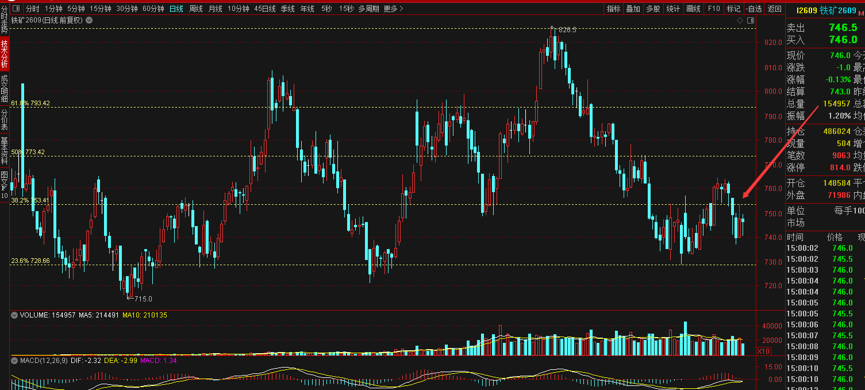Click the 828.9 high price marker

(x=567, y=30)
